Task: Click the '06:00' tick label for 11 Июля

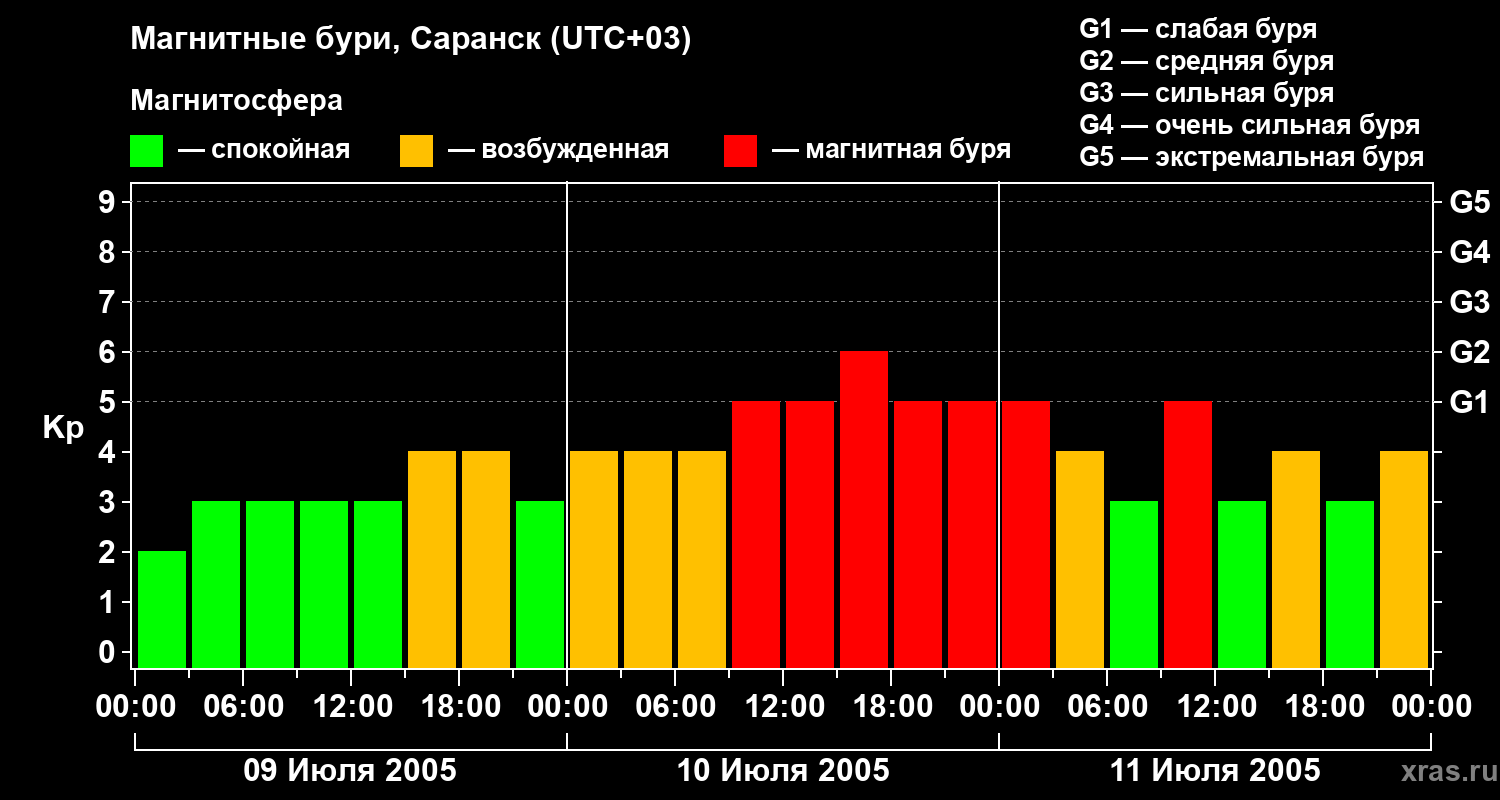Action: [x=1107, y=707]
